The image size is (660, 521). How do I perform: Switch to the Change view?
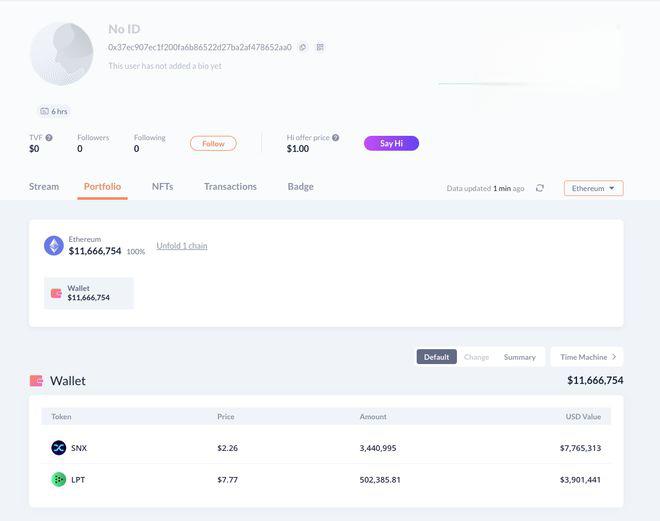476,357
